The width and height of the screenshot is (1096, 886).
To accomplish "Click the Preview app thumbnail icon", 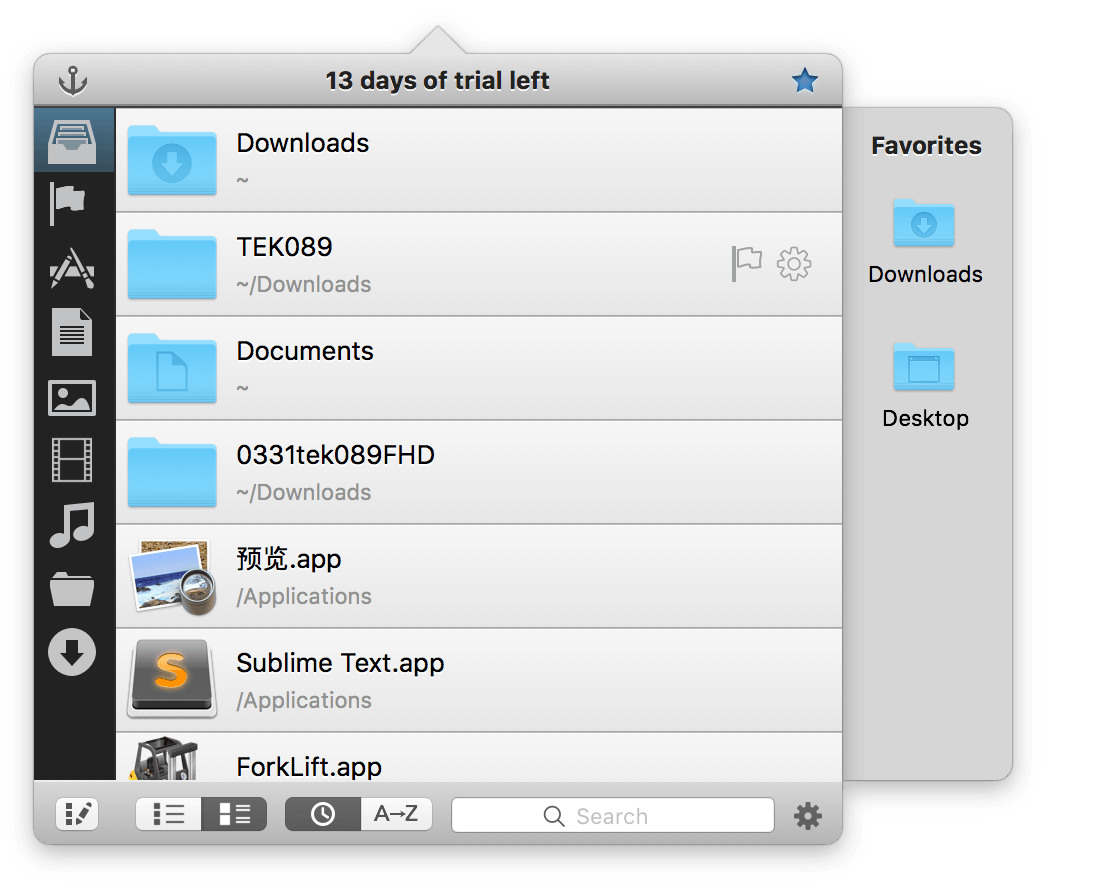I will tap(173, 577).
